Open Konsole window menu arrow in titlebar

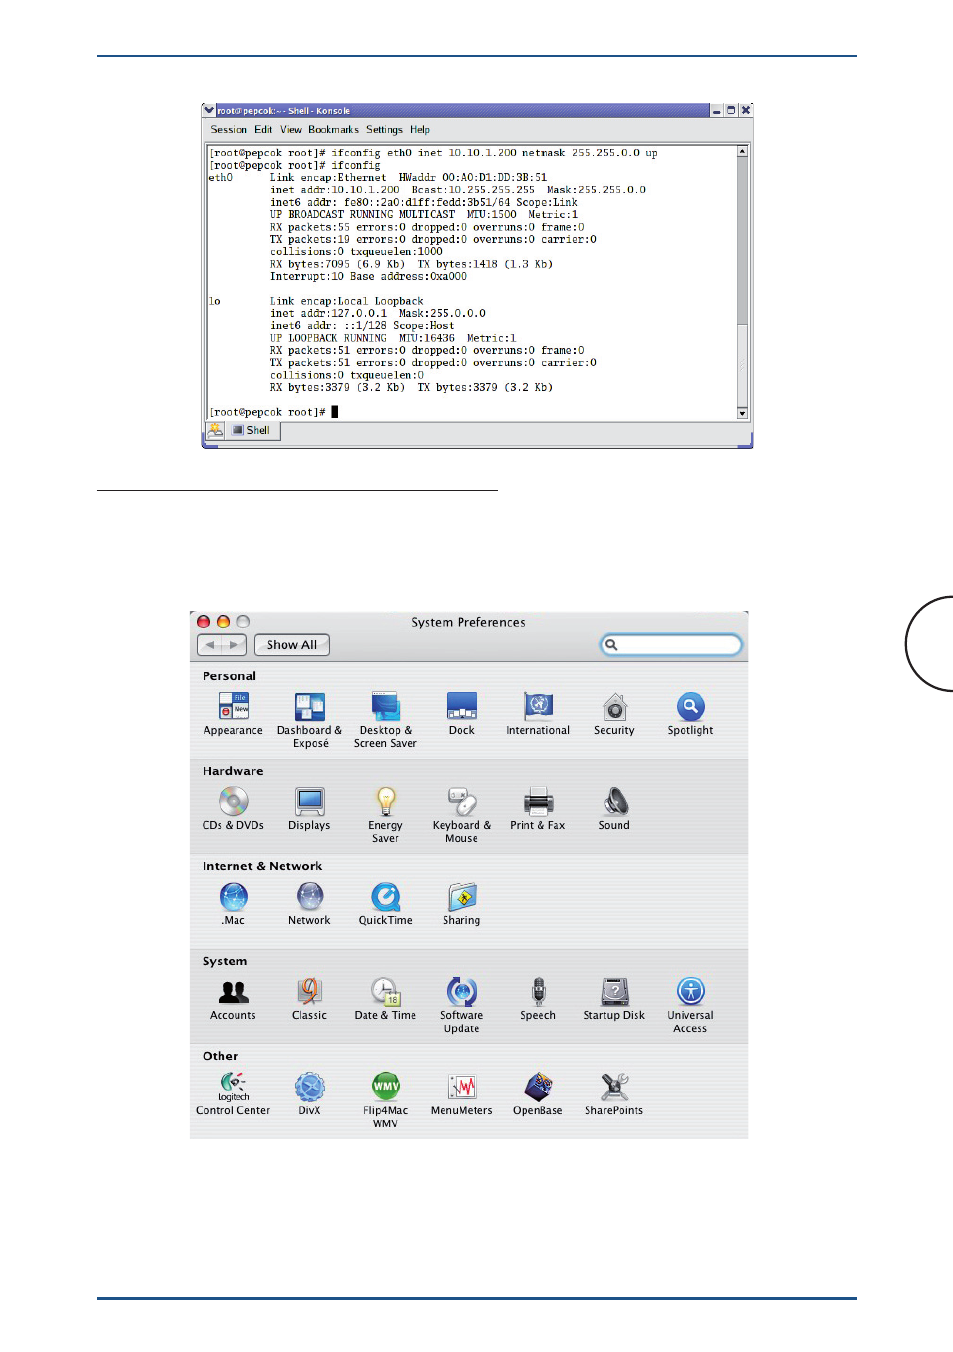[x=209, y=110]
